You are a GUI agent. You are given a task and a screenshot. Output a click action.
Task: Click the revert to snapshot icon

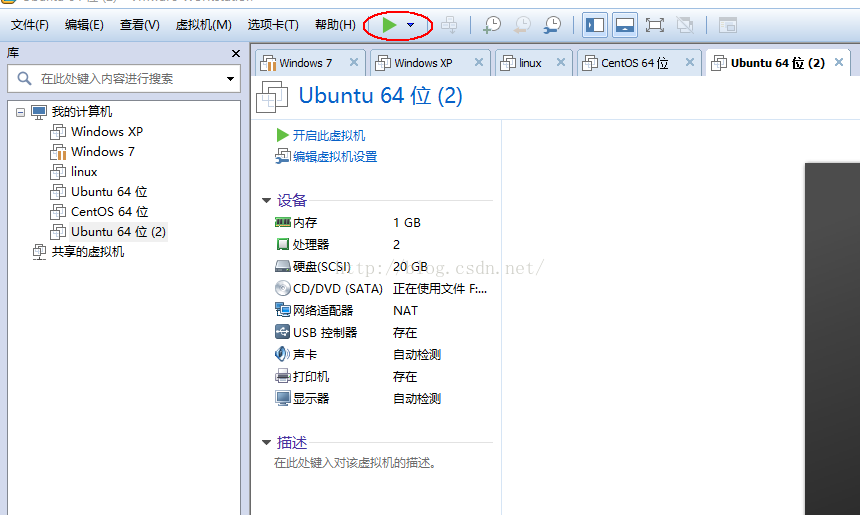522,25
